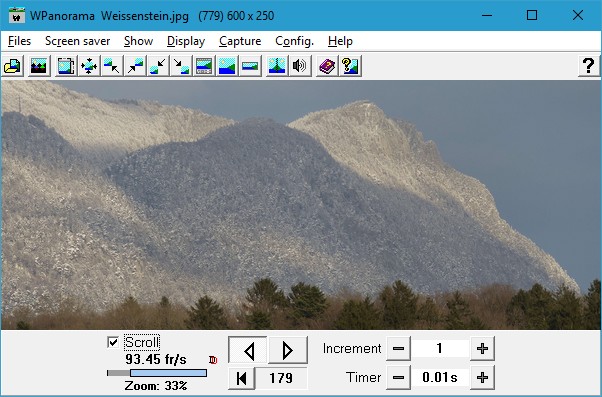
Task: Open the Capture menu
Action: pyautogui.click(x=240, y=41)
